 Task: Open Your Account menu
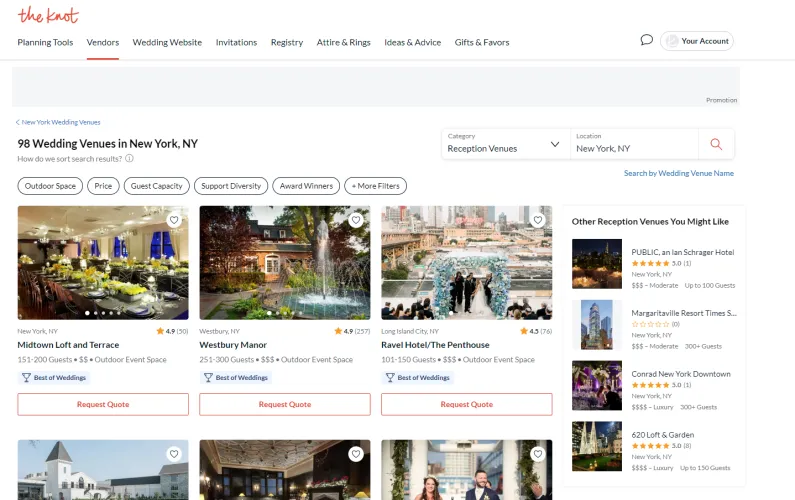tap(697, 41)
